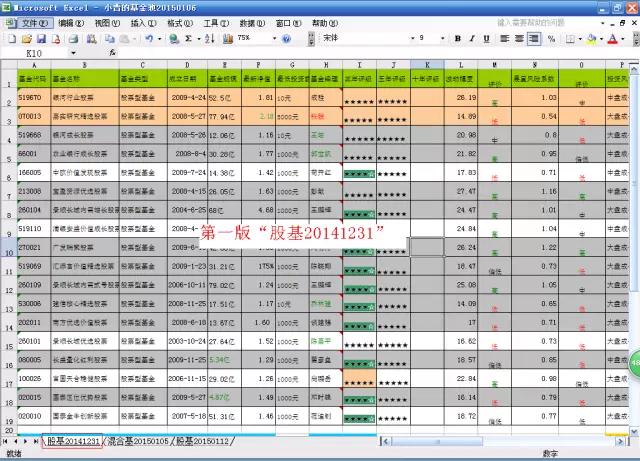
Task: Select the 股基20141231 sheet tab
Action: pyautogui.click(x=73, y=441)
